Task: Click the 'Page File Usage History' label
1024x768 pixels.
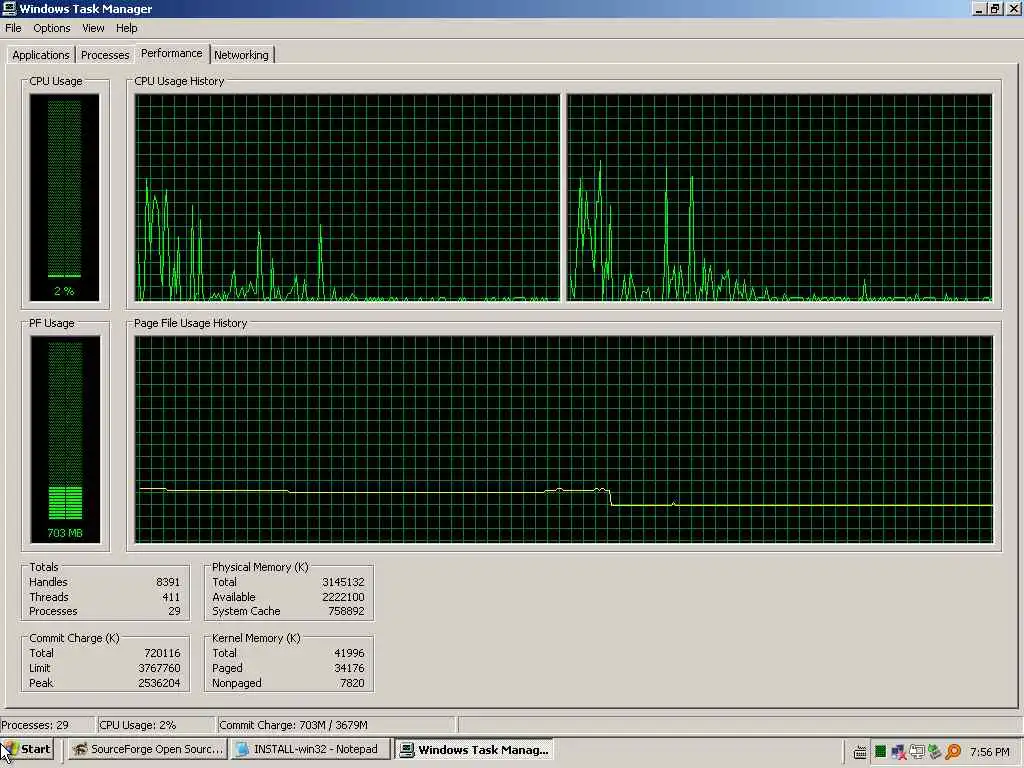Action: click(191, 323)
